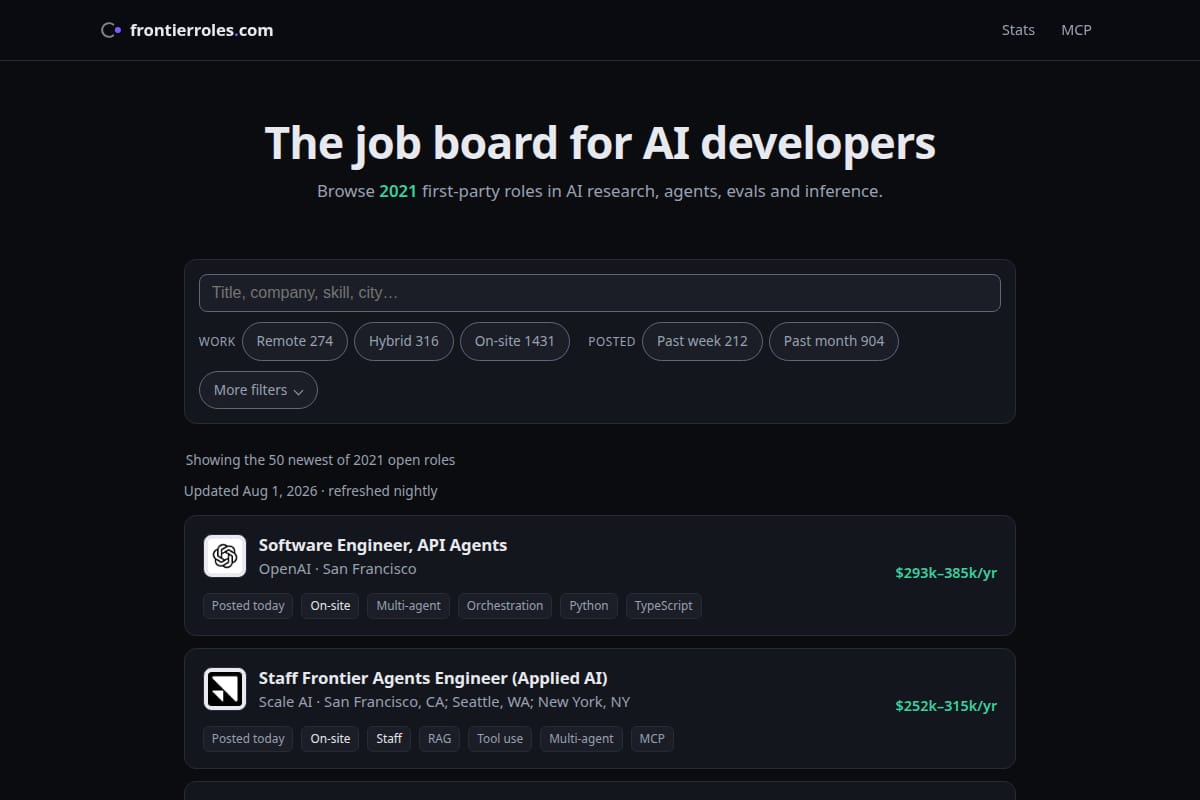Click the frontierroles.com site name

point(201,30)
